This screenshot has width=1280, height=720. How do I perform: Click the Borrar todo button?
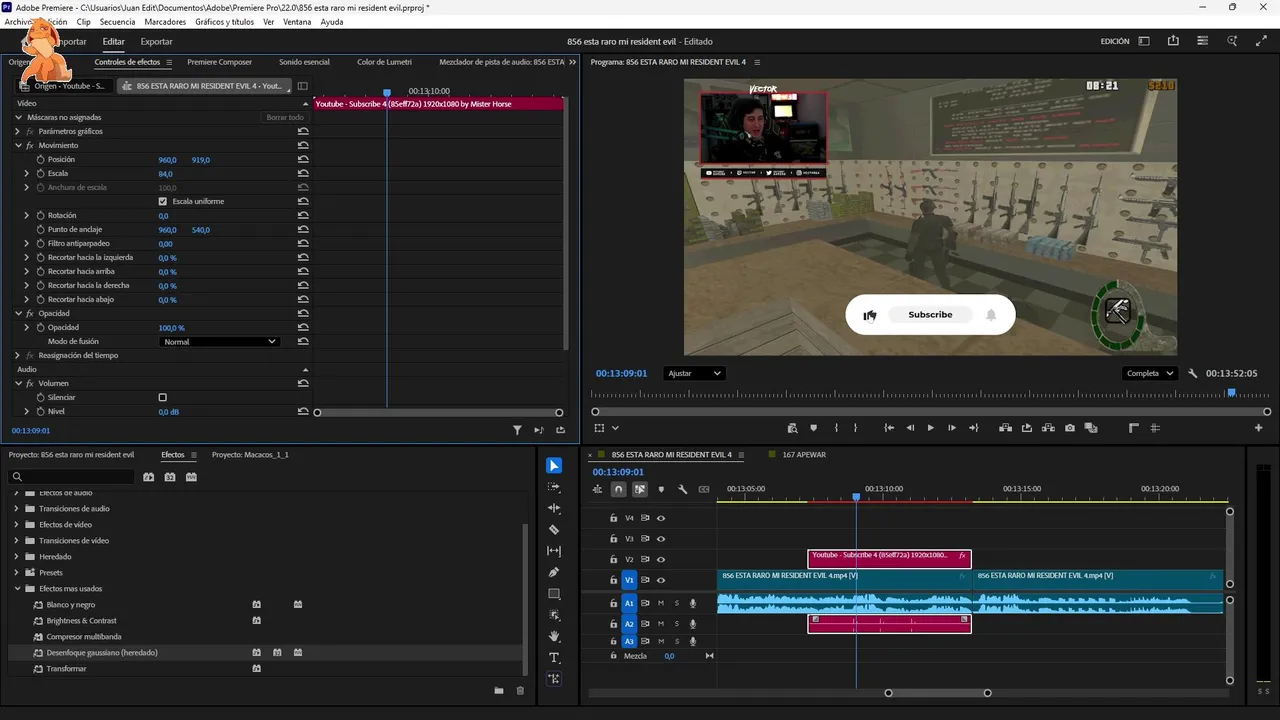(x=285, y=118)
